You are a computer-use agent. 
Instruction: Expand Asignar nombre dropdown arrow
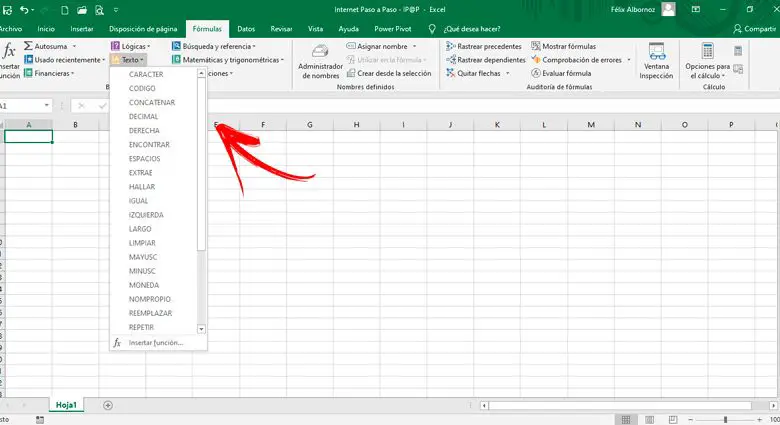point(414,46)
